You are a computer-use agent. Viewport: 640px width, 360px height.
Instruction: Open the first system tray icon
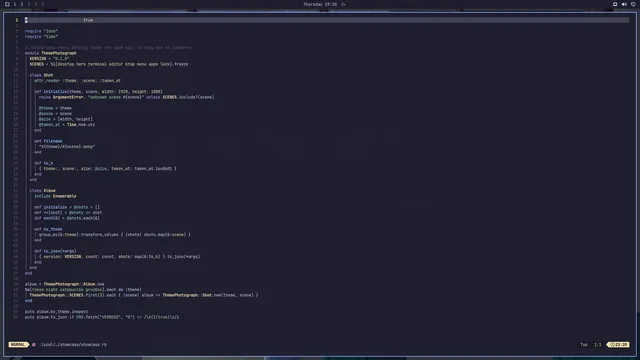[615, 4]
